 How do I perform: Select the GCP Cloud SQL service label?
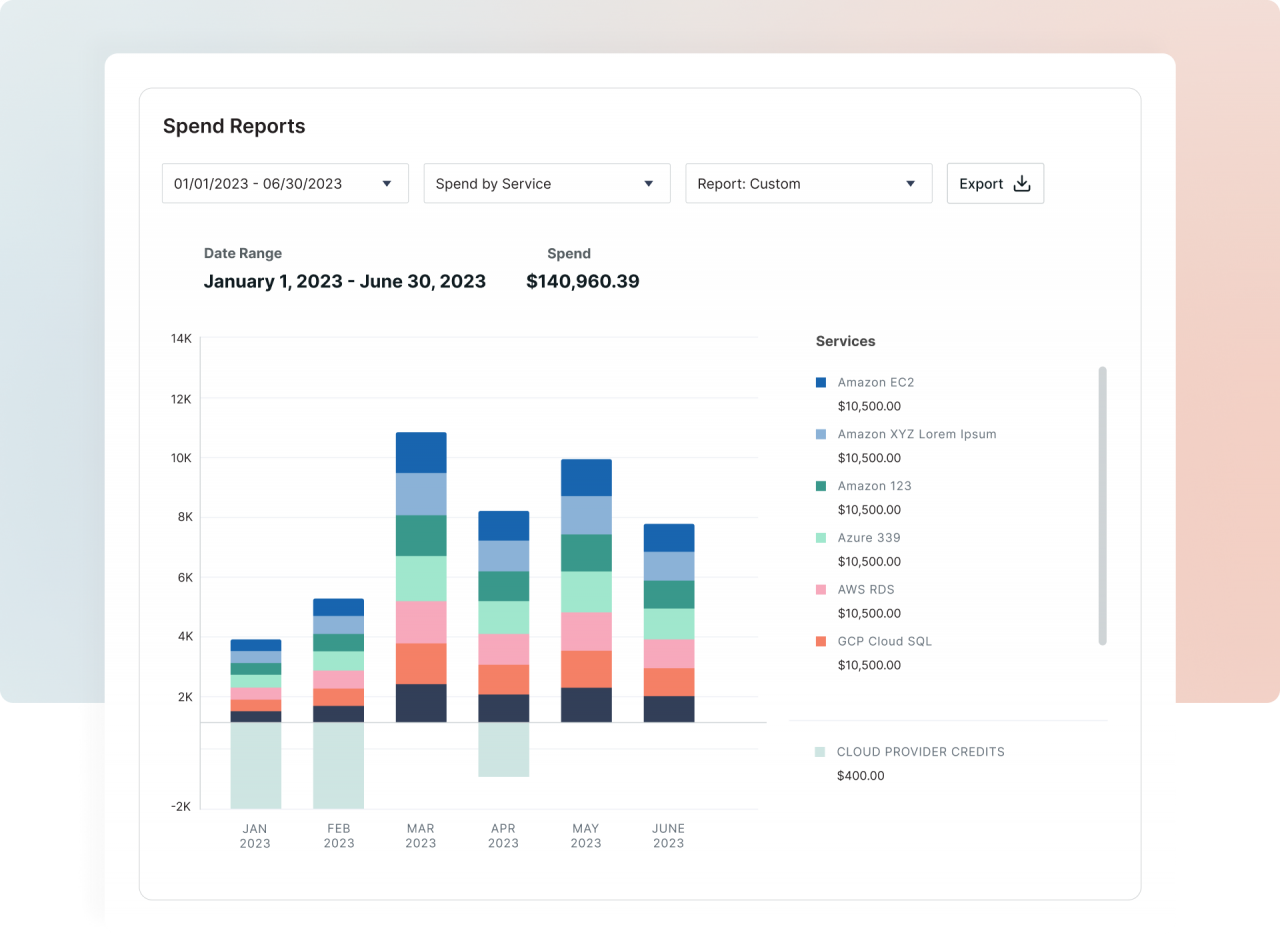pyautogui.click(x=884, y=641)
